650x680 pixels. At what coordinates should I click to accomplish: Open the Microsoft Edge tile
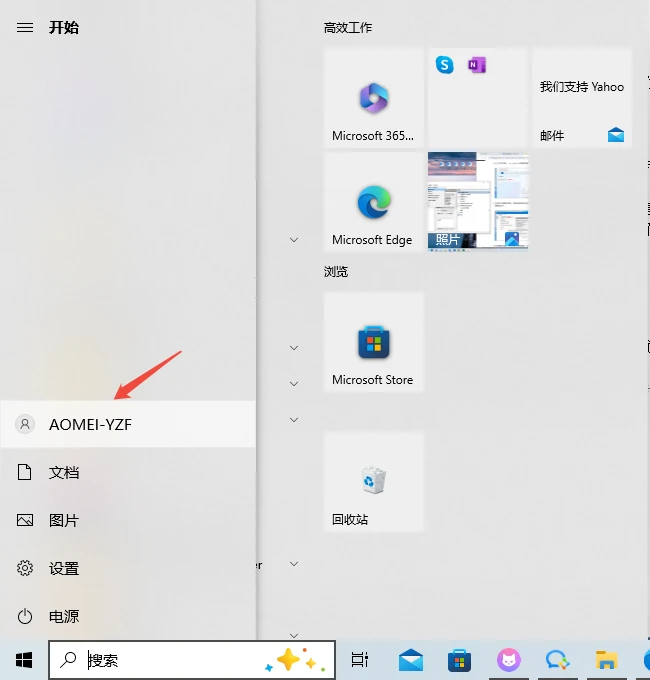pyautogui.click(x=373, y=202)
